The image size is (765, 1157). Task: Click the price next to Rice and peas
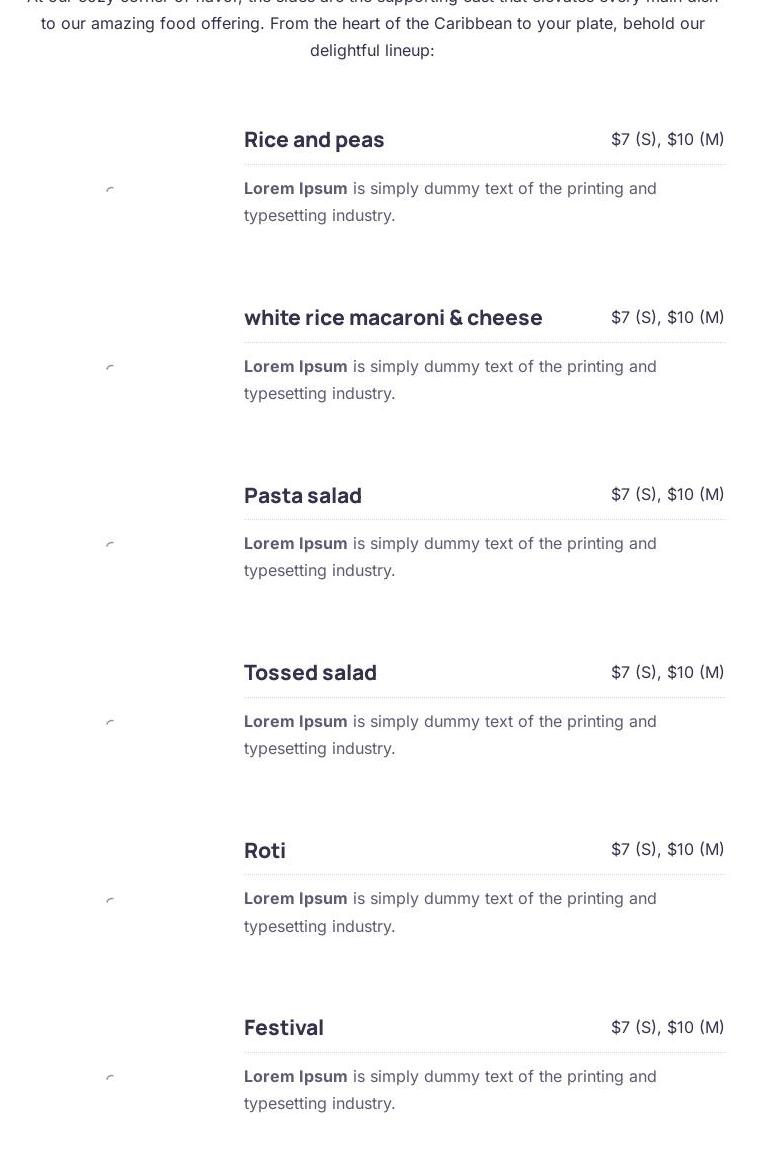pos(668,139)
